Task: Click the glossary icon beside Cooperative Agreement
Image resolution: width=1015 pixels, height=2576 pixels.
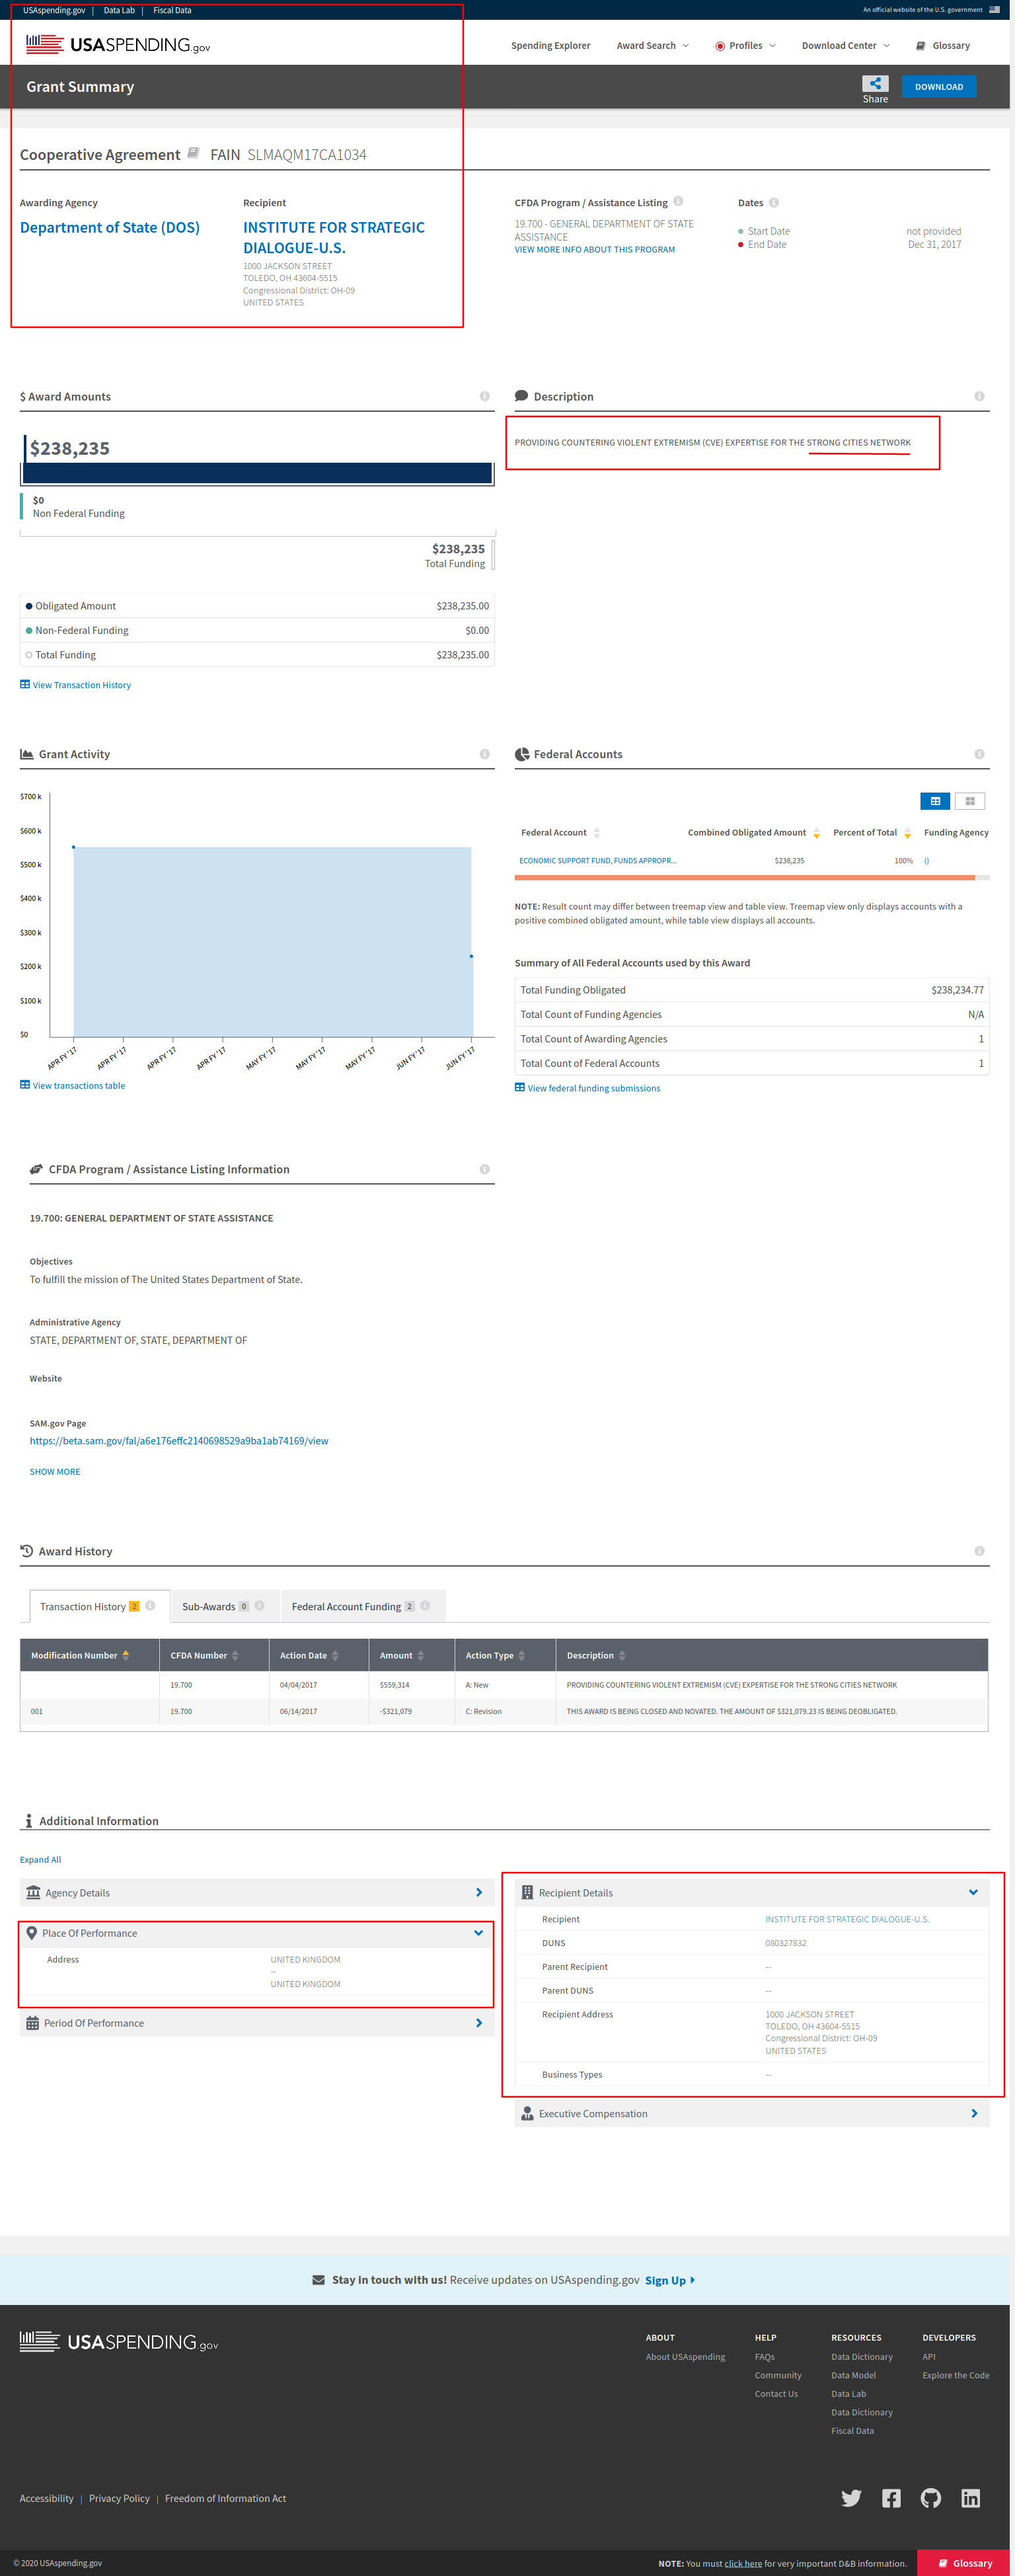Action: [193, 153]
